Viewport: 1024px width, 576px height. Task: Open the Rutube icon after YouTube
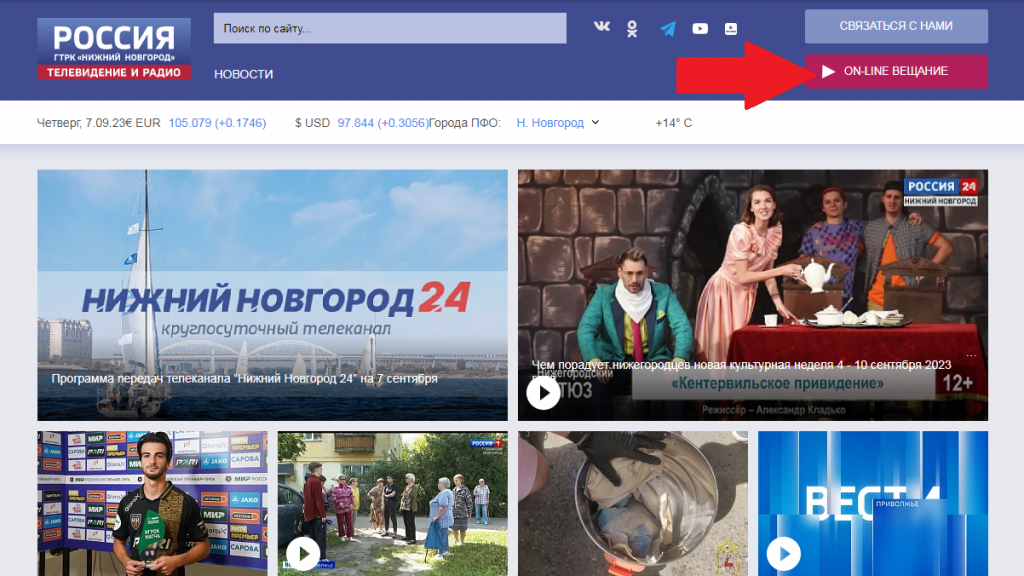click(731, 29)
